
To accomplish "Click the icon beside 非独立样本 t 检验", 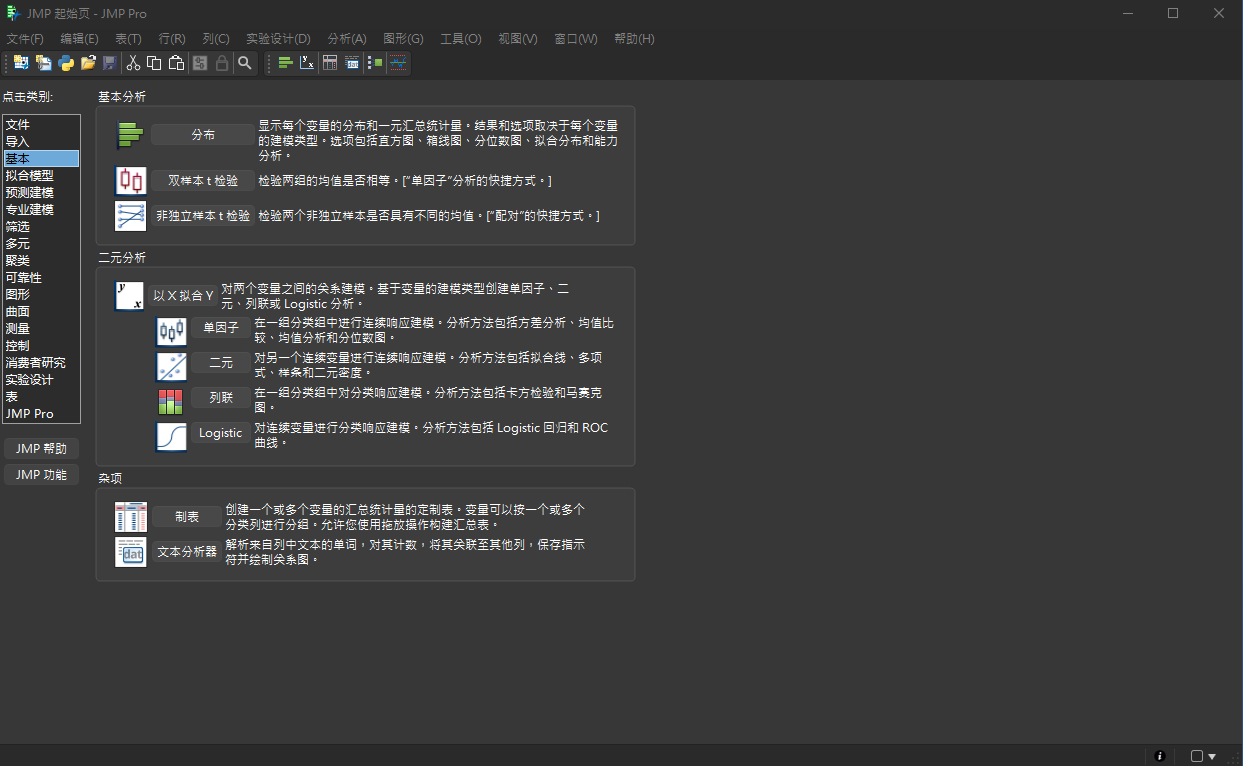I will point(131,216).
